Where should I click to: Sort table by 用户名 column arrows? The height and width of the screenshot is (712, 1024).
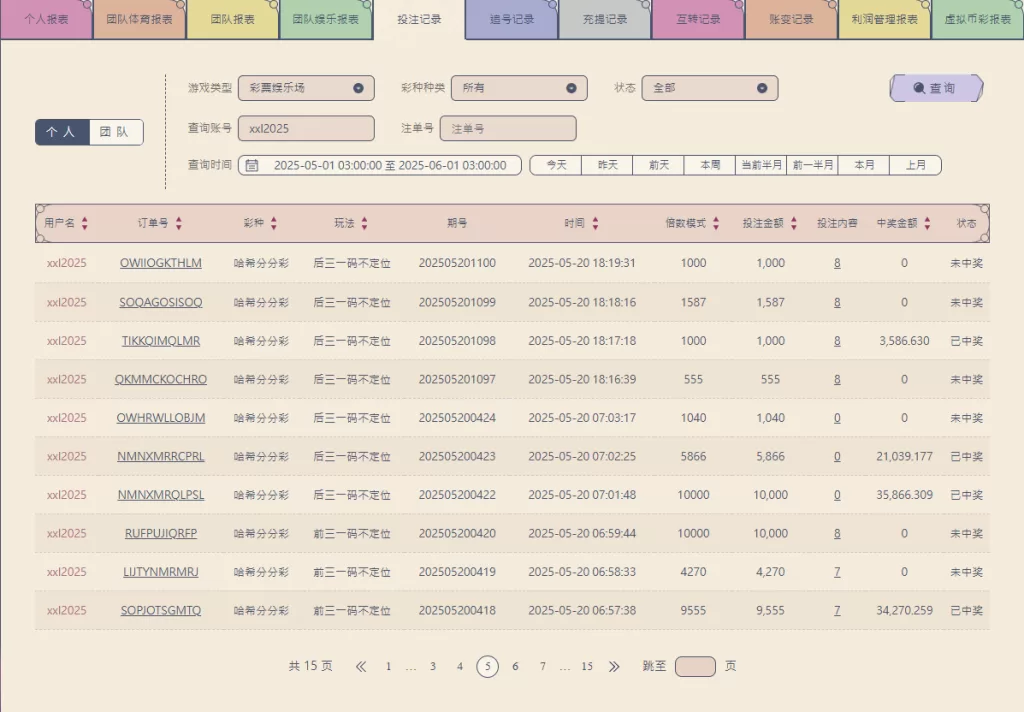tap(85, 224)
